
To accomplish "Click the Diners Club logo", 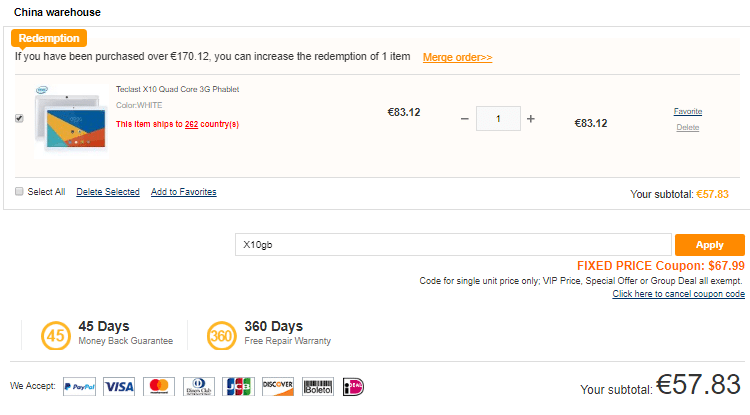I will 198,386.
